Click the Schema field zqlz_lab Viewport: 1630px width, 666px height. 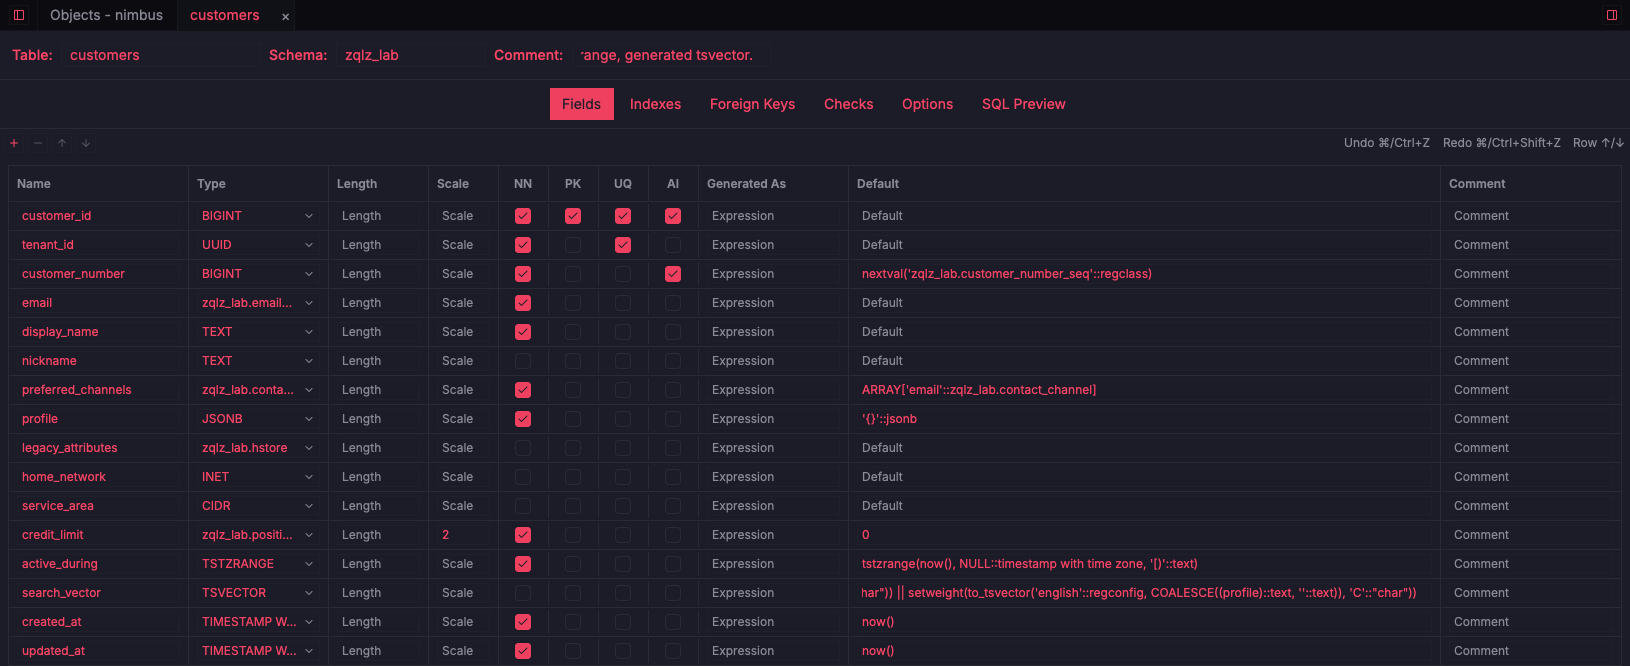click(410, 55)
